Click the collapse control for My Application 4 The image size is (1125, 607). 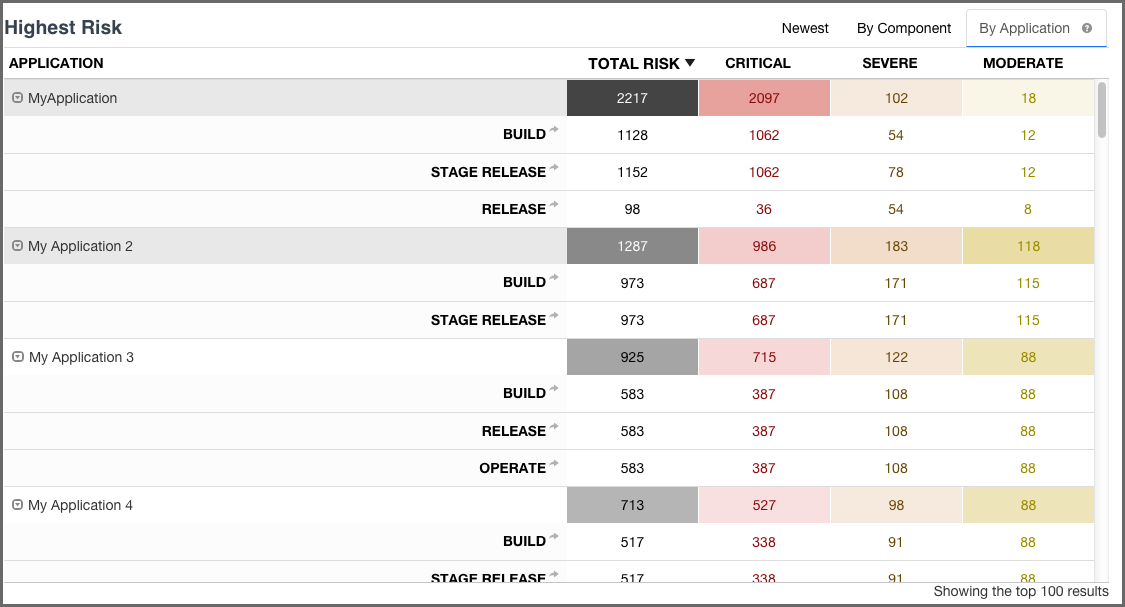16,505
